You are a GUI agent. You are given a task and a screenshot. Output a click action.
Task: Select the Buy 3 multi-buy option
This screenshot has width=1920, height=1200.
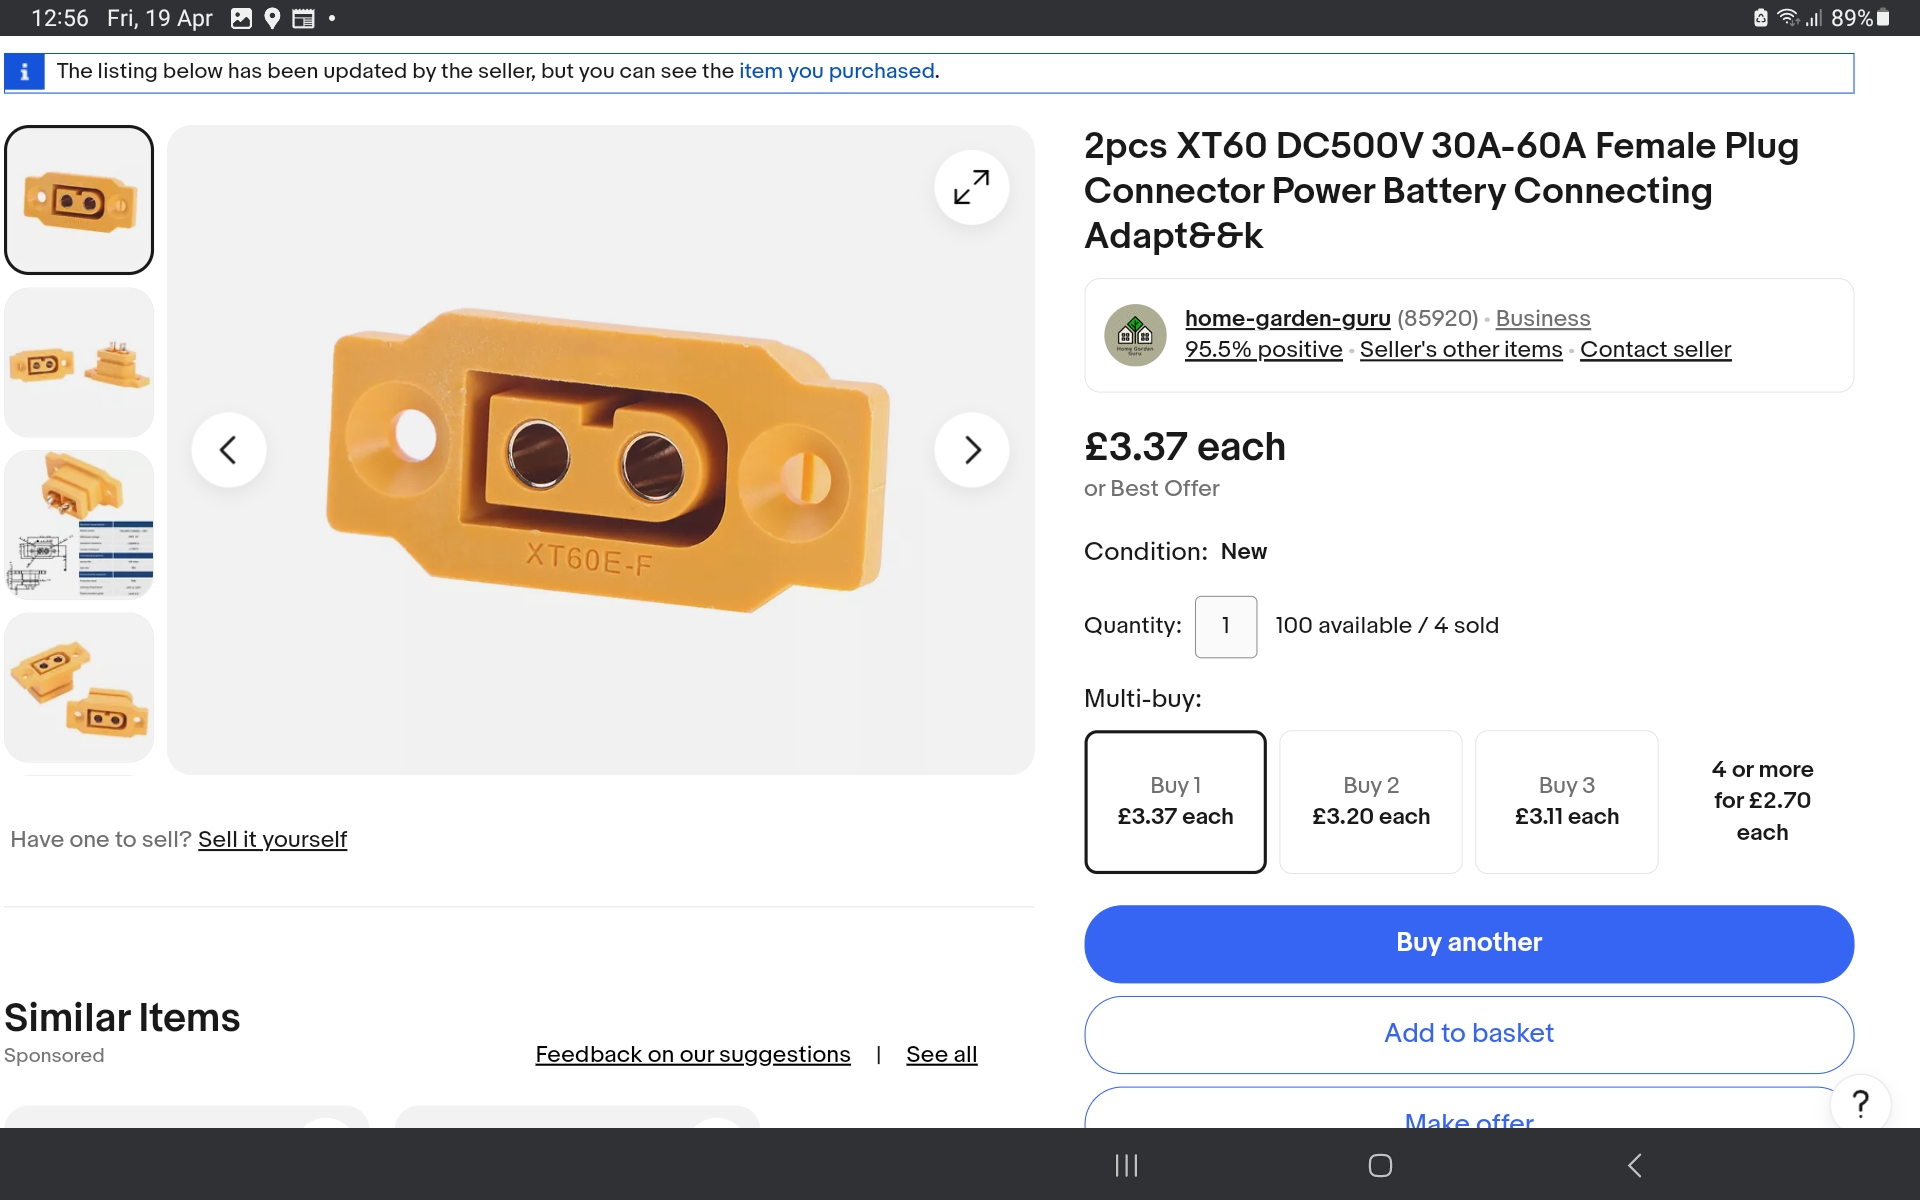1566,801
